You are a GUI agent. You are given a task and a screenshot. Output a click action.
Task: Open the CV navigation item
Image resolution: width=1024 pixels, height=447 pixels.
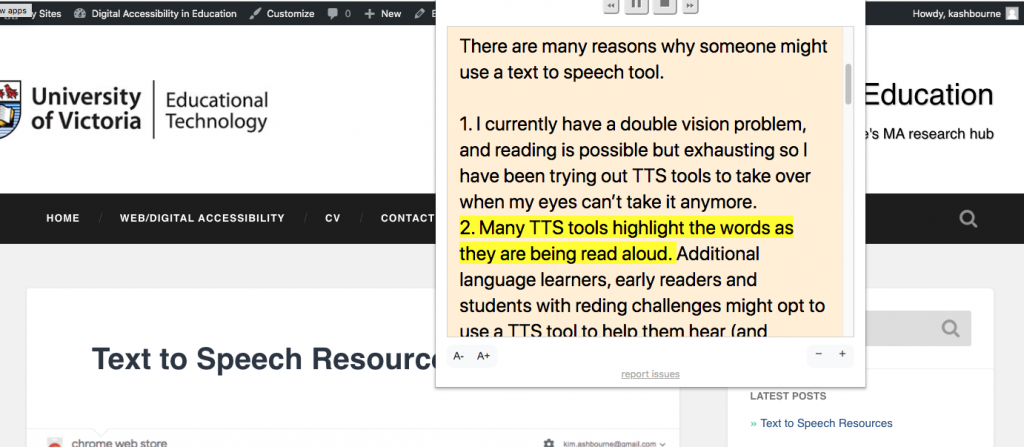tap(333, 218)
